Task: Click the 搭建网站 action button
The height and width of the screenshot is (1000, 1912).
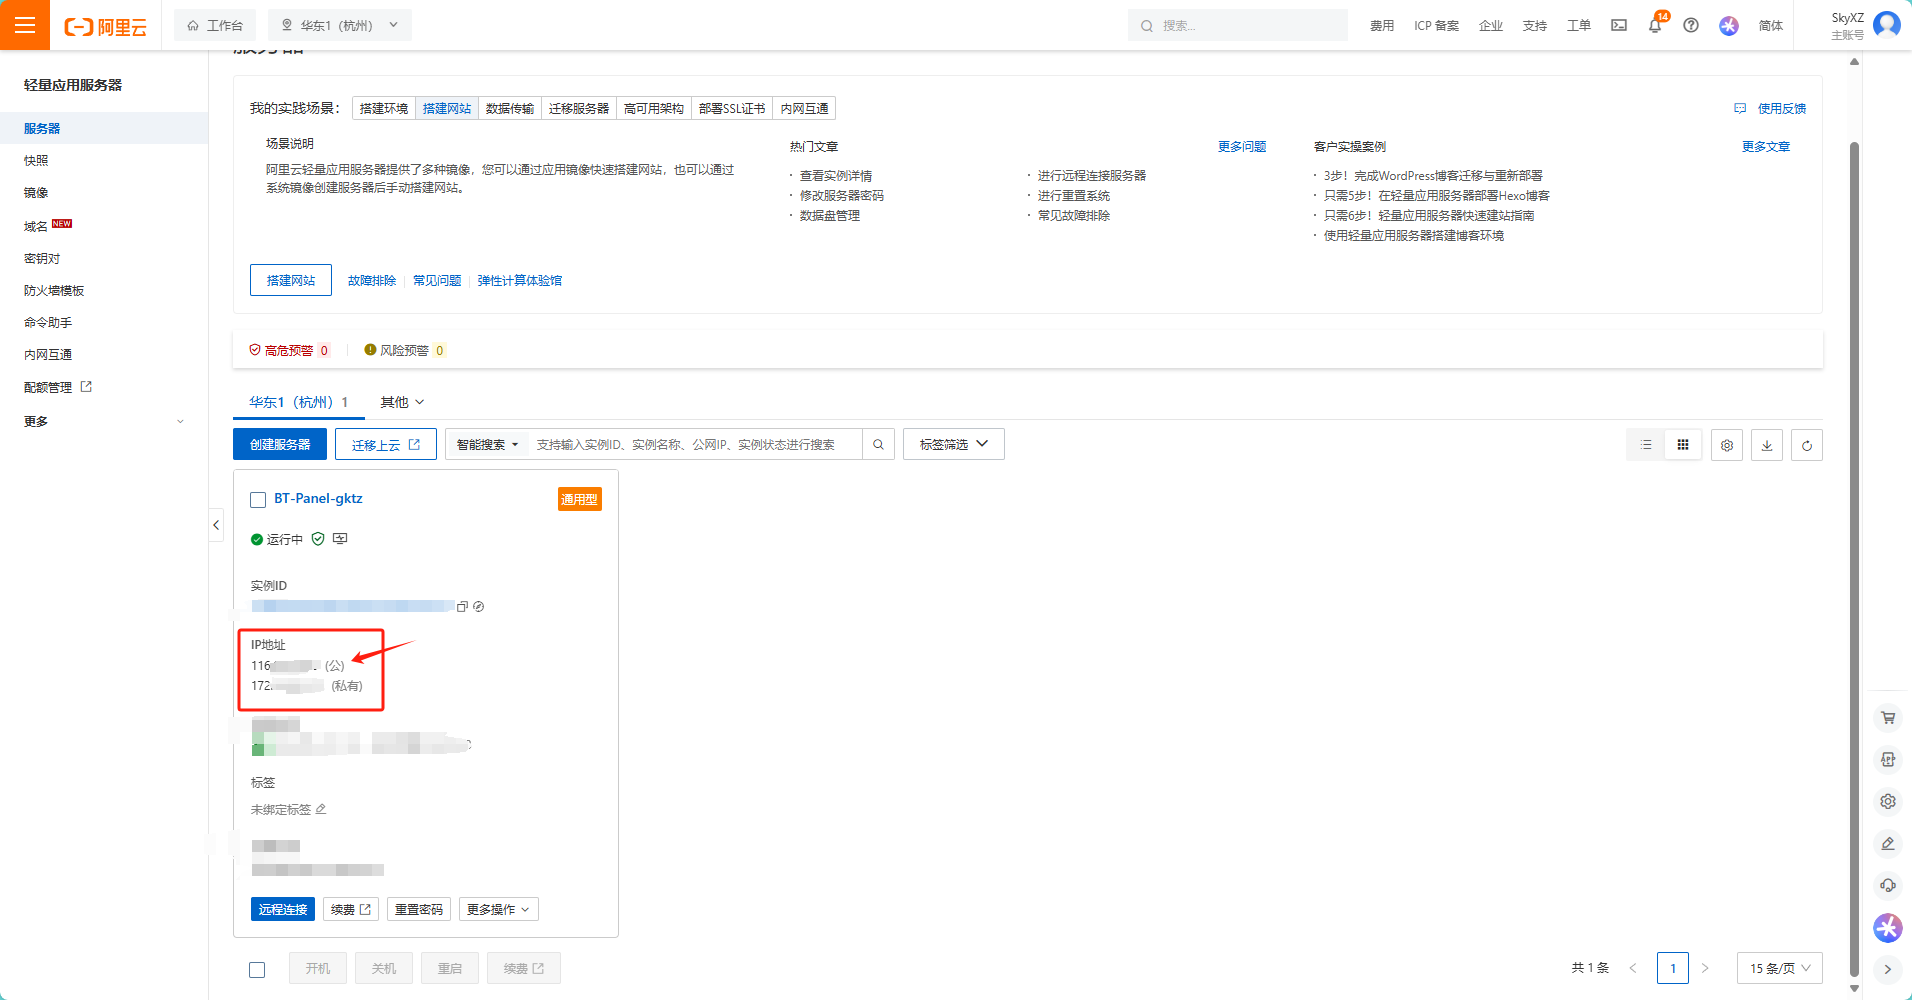Action: click(291, 280)
